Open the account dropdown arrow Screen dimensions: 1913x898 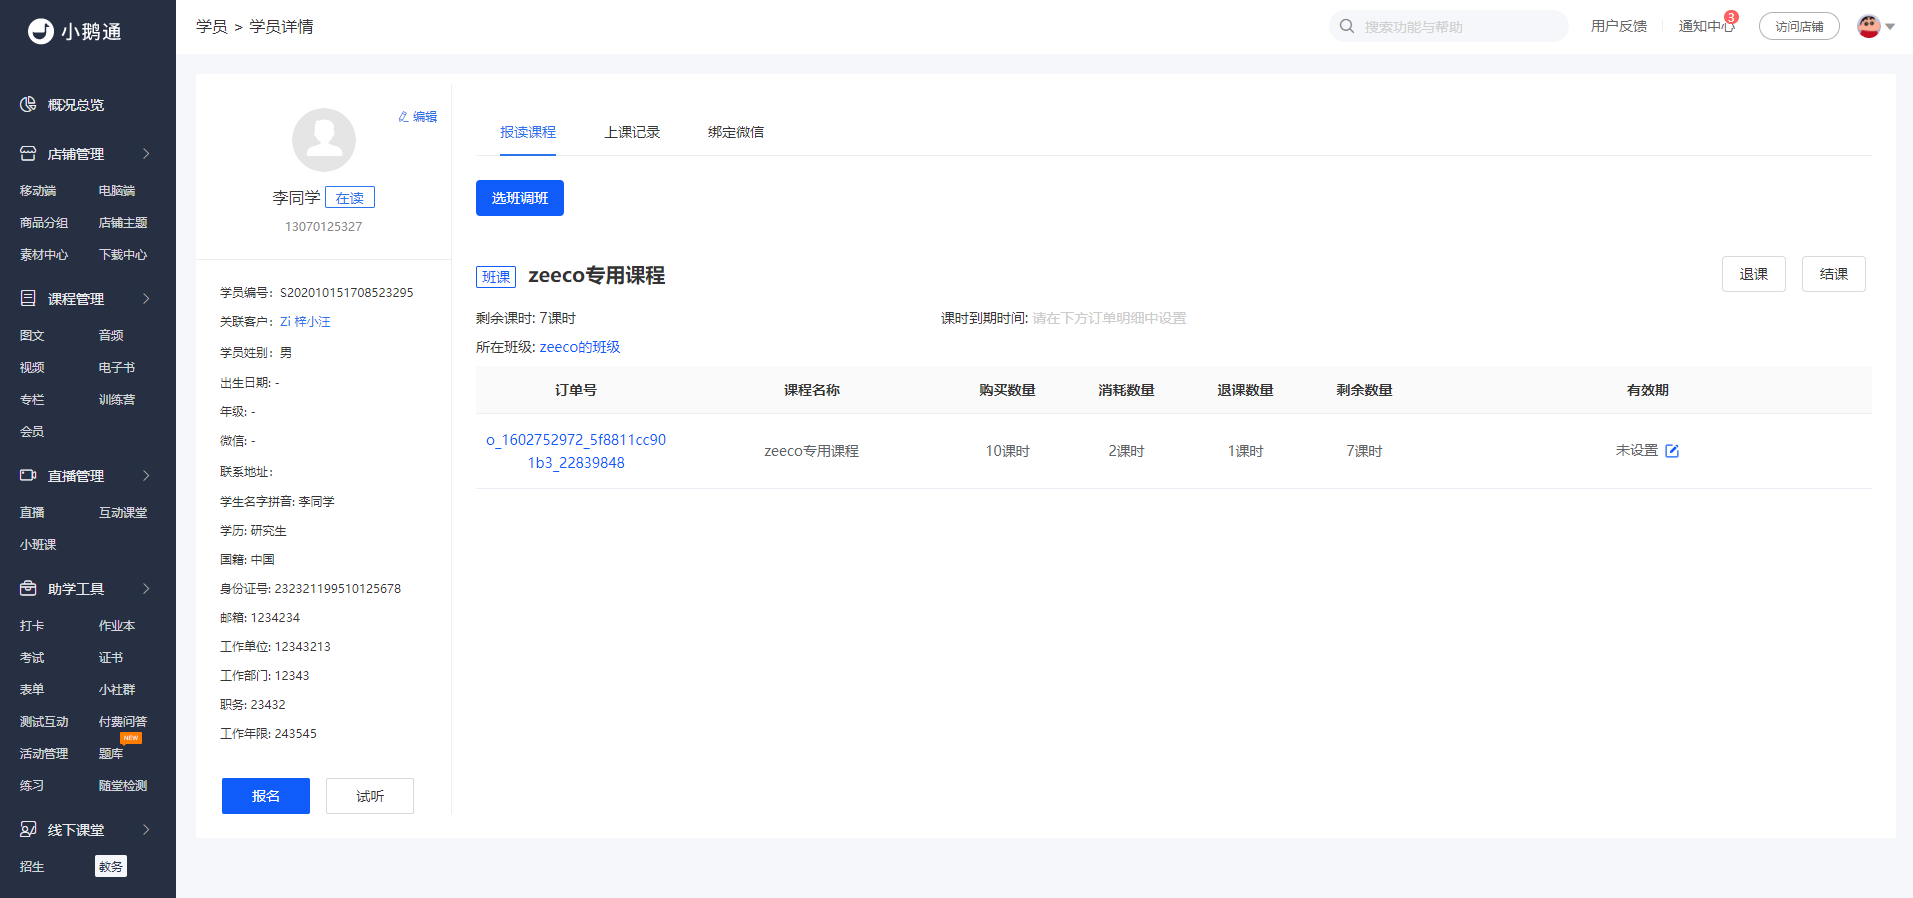1890,27
